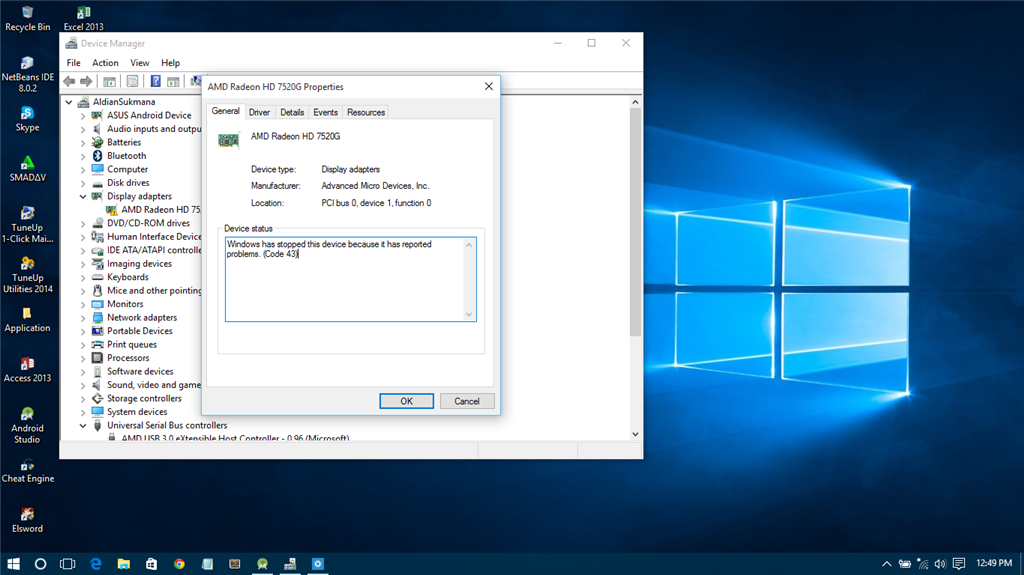Open the View menu in Device Manager

coord(140,63)
